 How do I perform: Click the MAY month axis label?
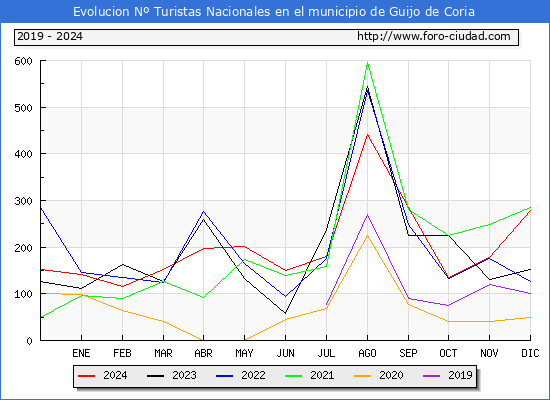click(244, 353)
